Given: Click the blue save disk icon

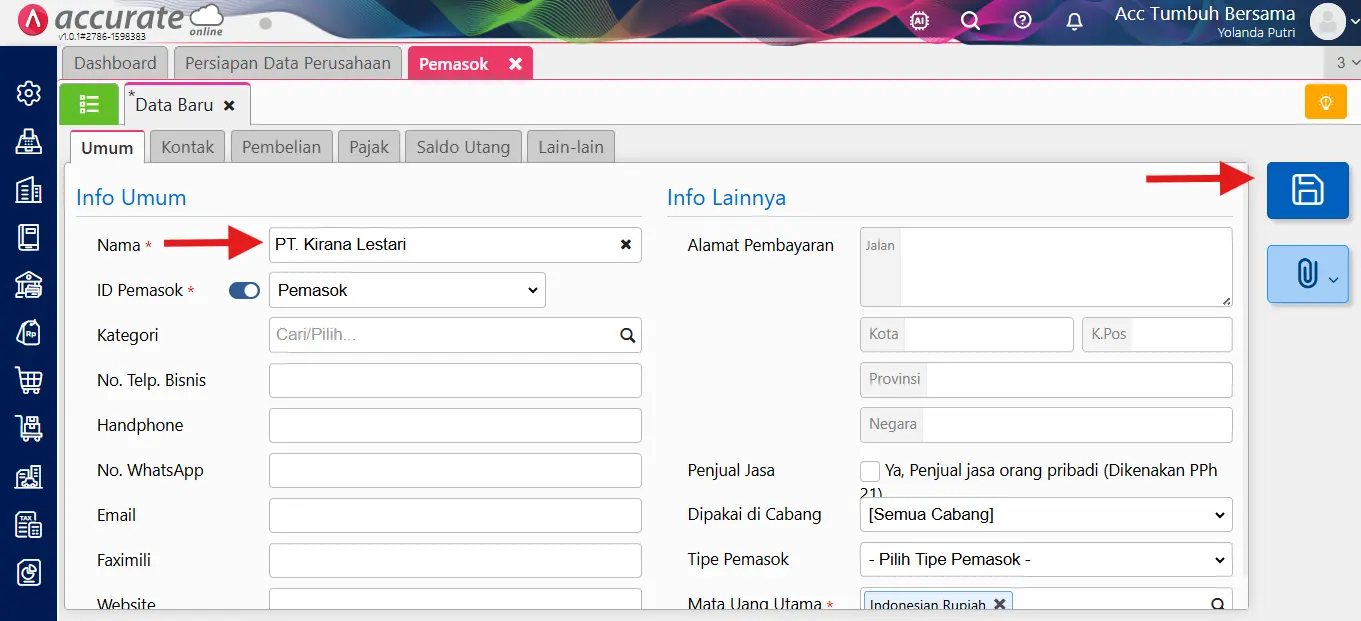Looking at the screenshot, I should pyautogui.click(x=1307, y=190).
